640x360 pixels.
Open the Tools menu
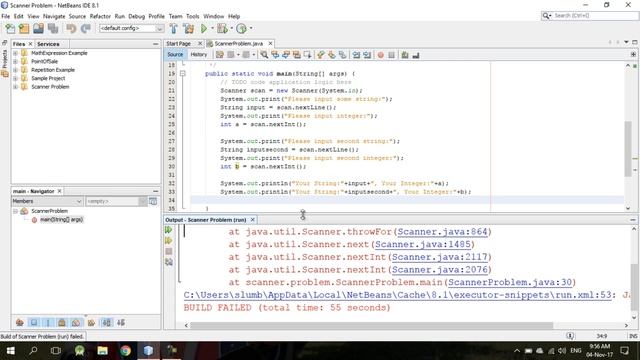192,16
